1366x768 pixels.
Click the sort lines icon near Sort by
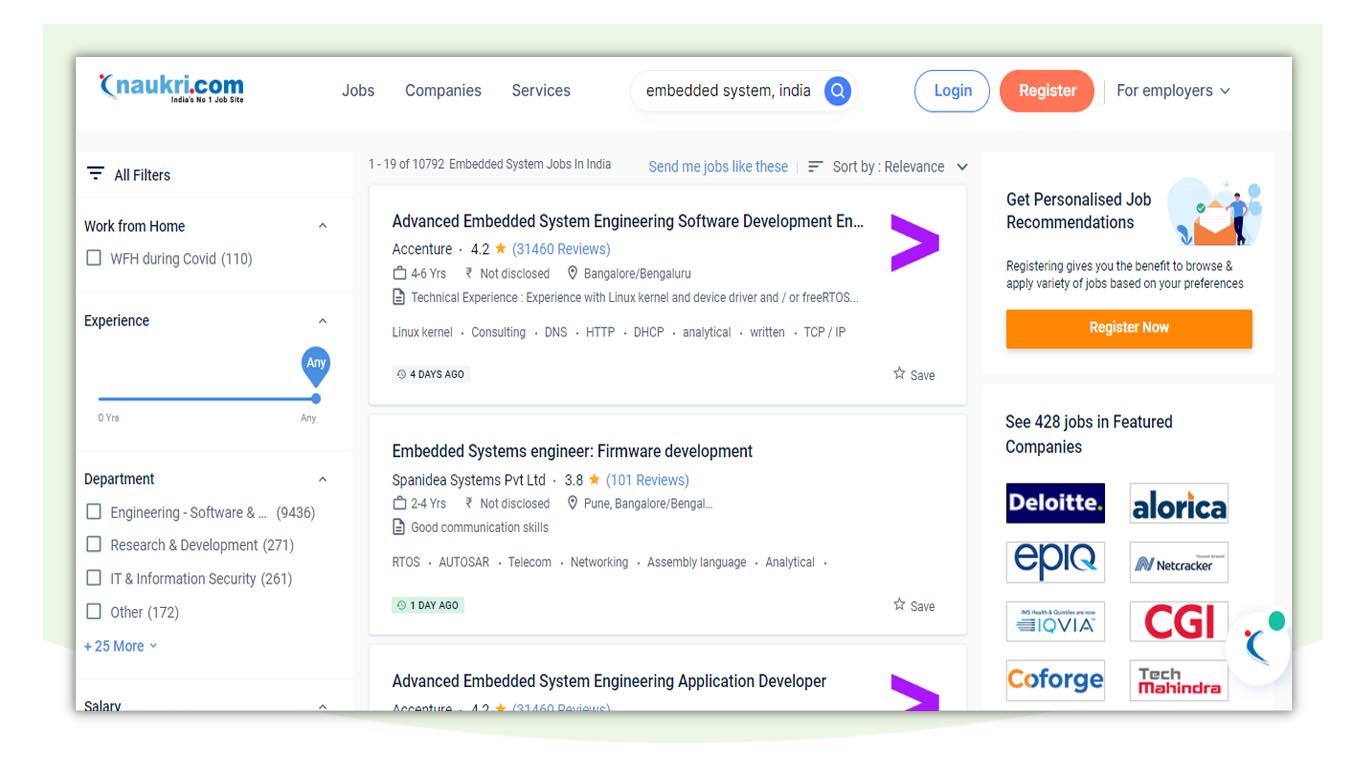pyautogui.click(x=816, y=167)
